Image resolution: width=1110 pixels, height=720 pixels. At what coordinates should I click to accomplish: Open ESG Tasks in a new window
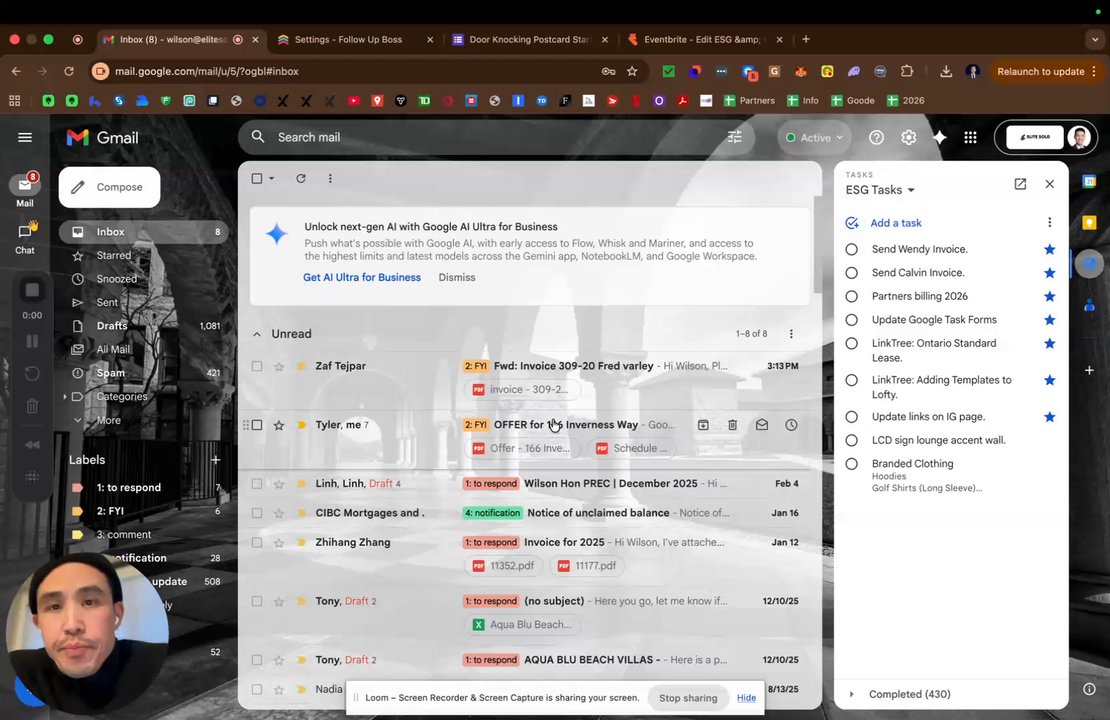tap(1020, 184)
